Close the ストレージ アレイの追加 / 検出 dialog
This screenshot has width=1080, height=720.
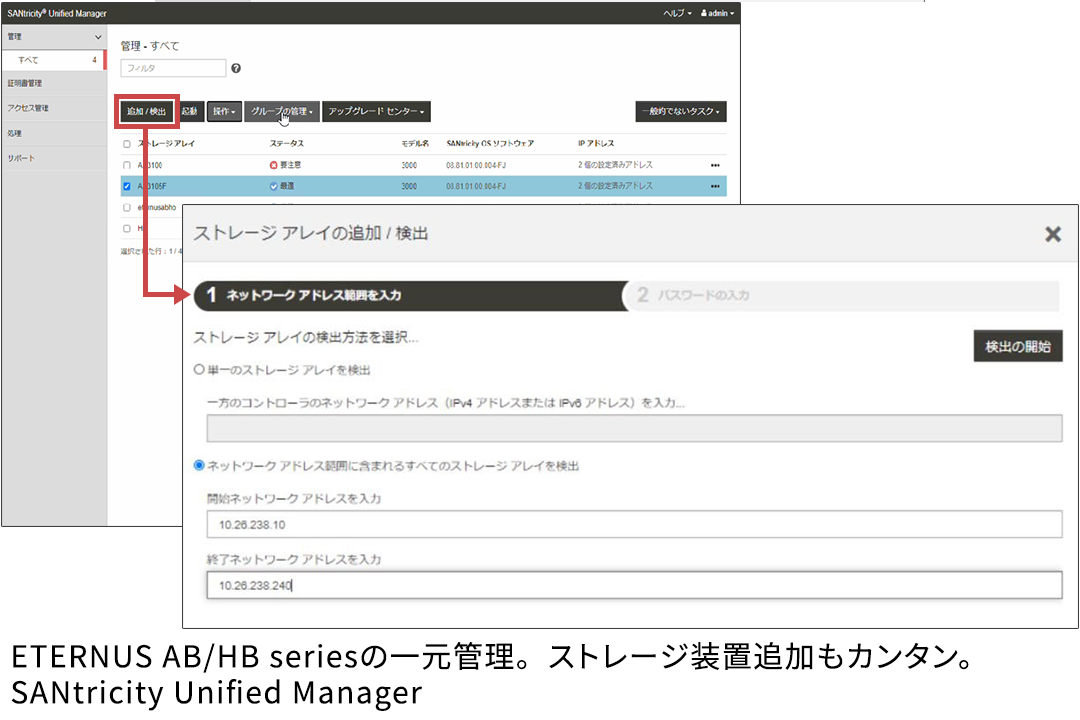click(x=1052, y=234)
